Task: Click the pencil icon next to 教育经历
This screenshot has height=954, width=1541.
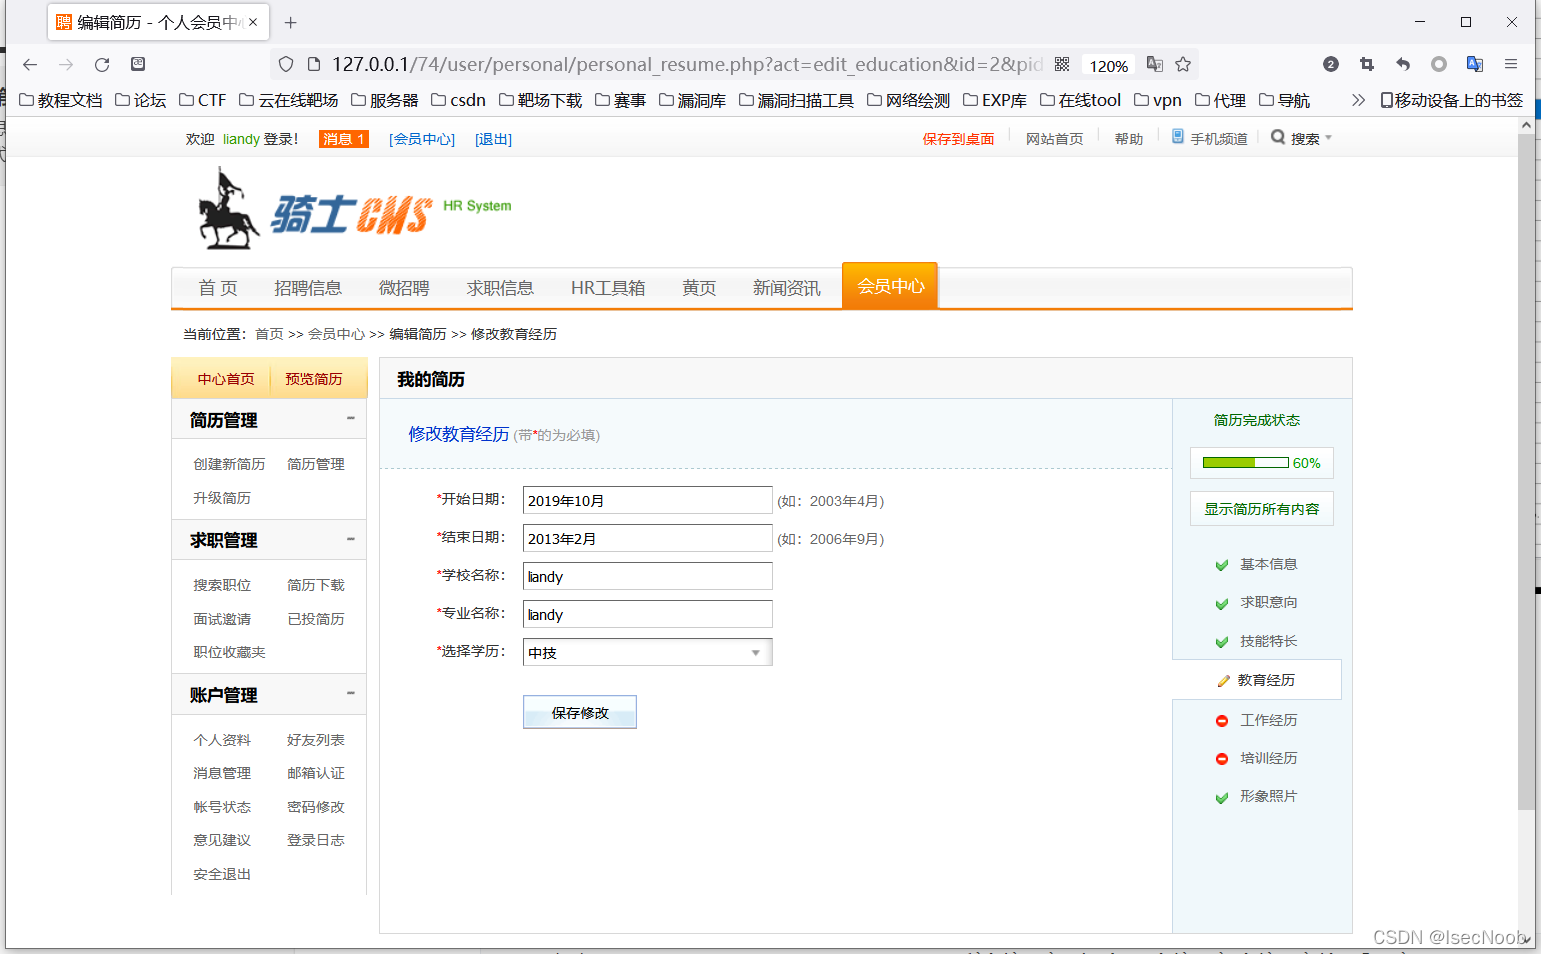Action: (x=1224, y=680)
